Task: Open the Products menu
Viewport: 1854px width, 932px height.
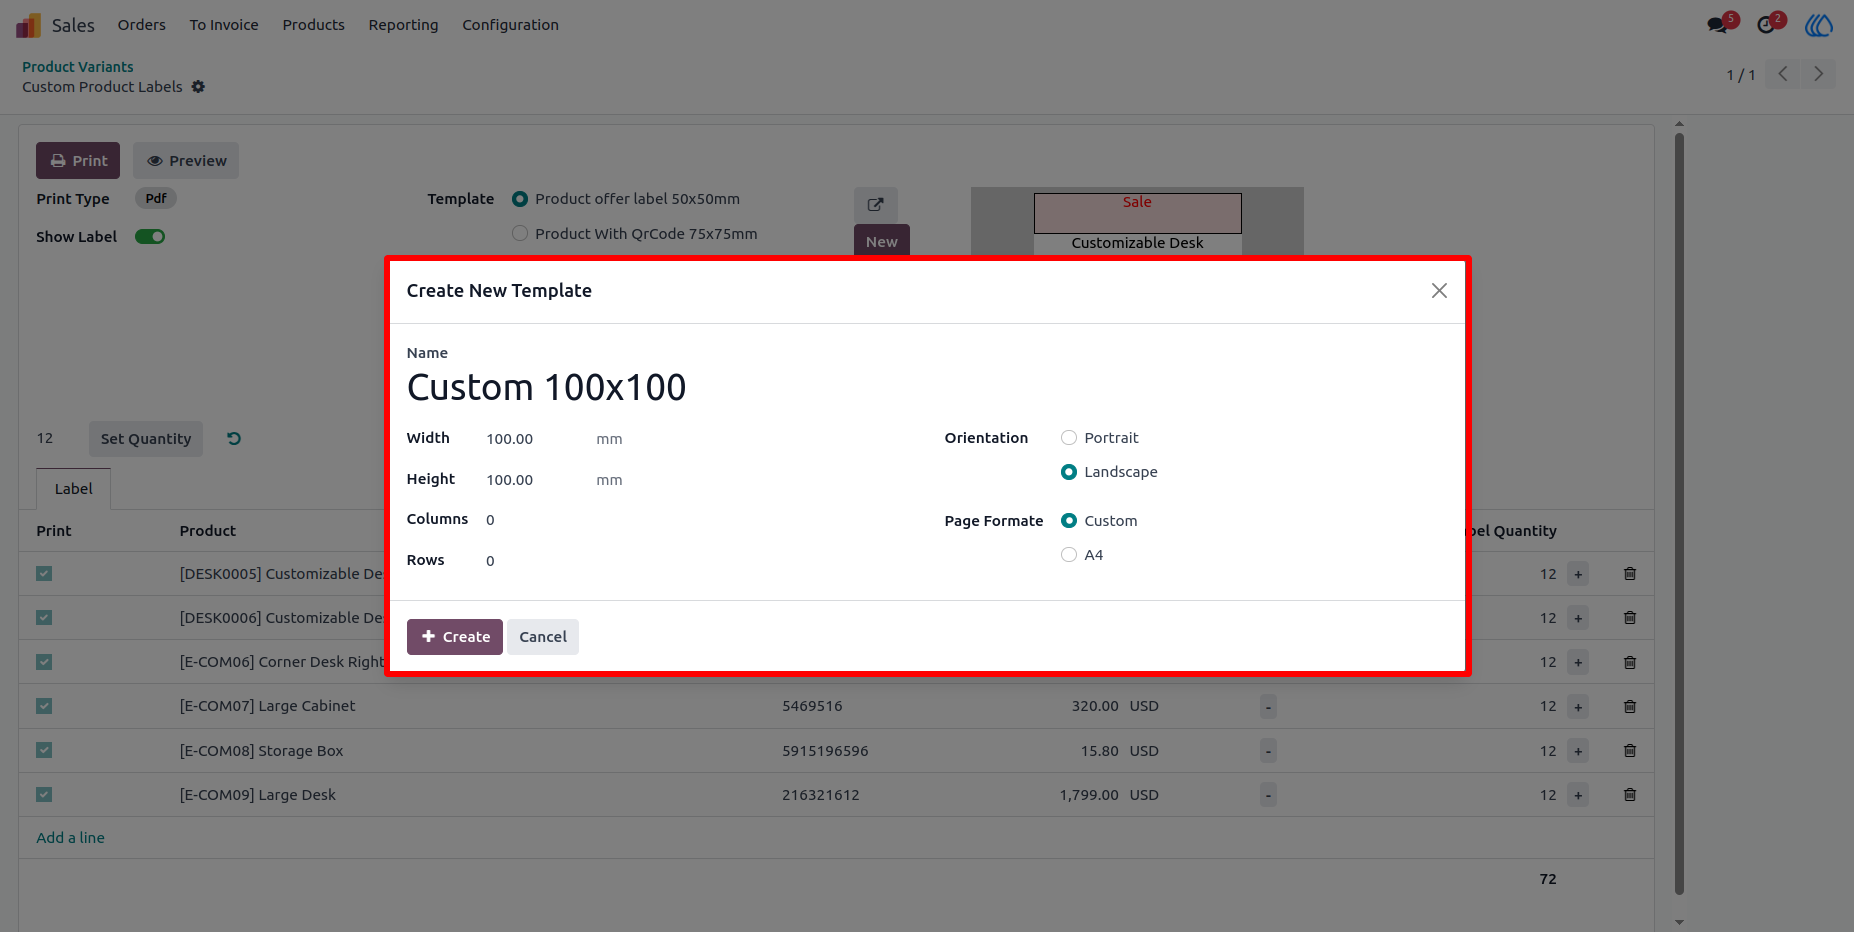Action: 313,25
